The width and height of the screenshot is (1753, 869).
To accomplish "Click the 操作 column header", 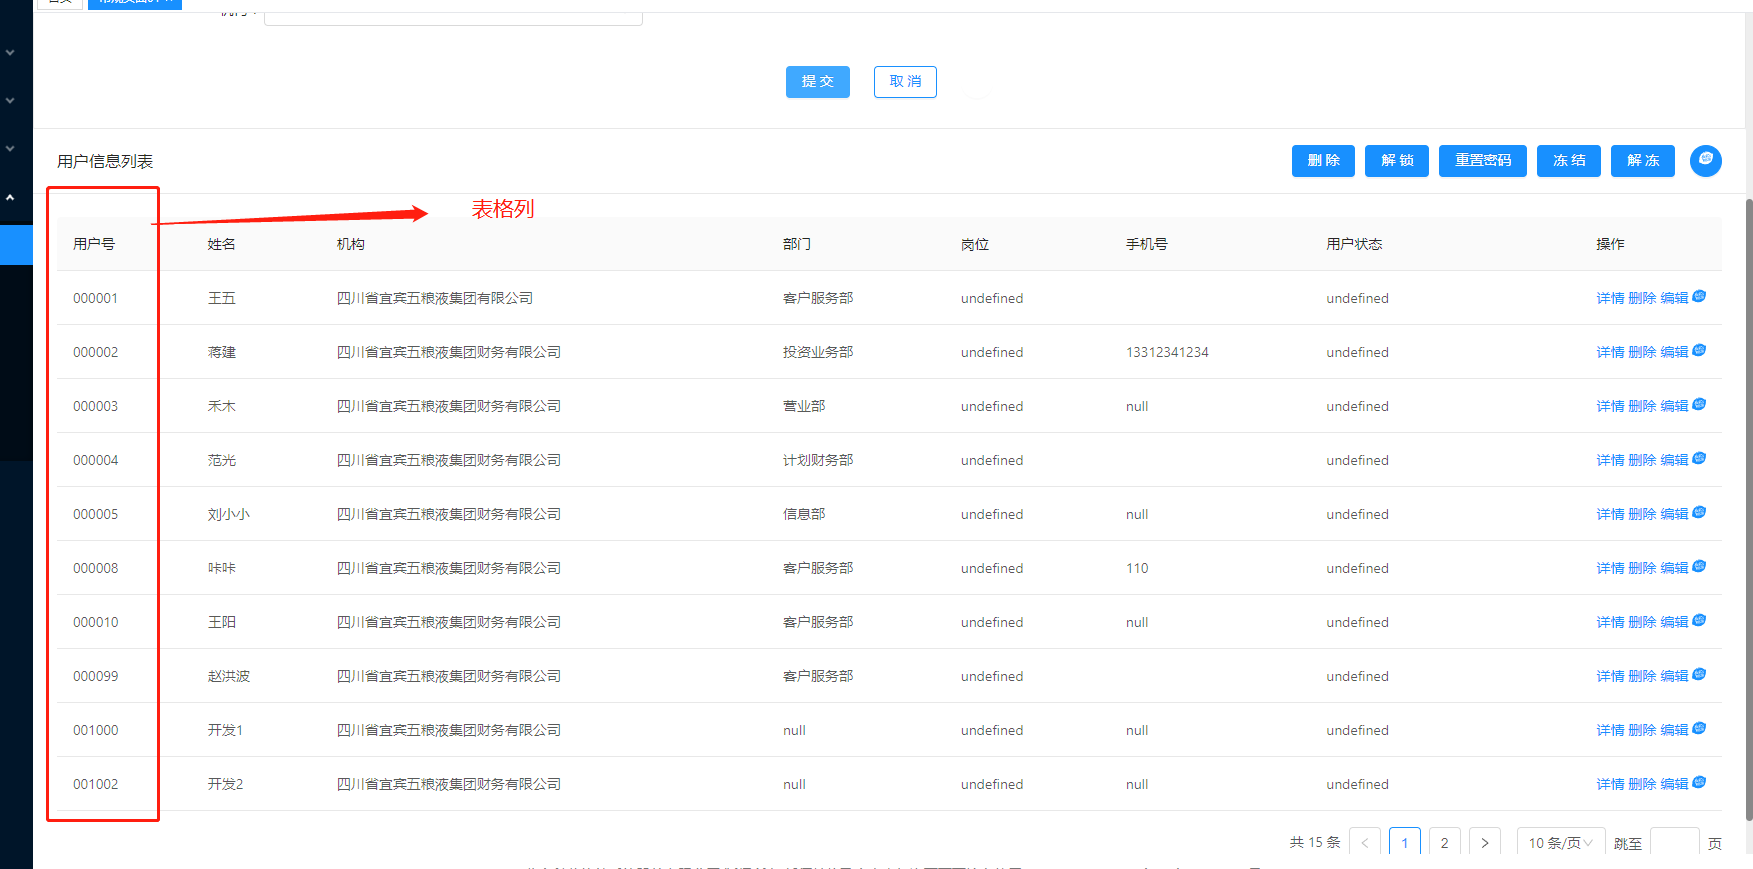I will coord(1610,244).
